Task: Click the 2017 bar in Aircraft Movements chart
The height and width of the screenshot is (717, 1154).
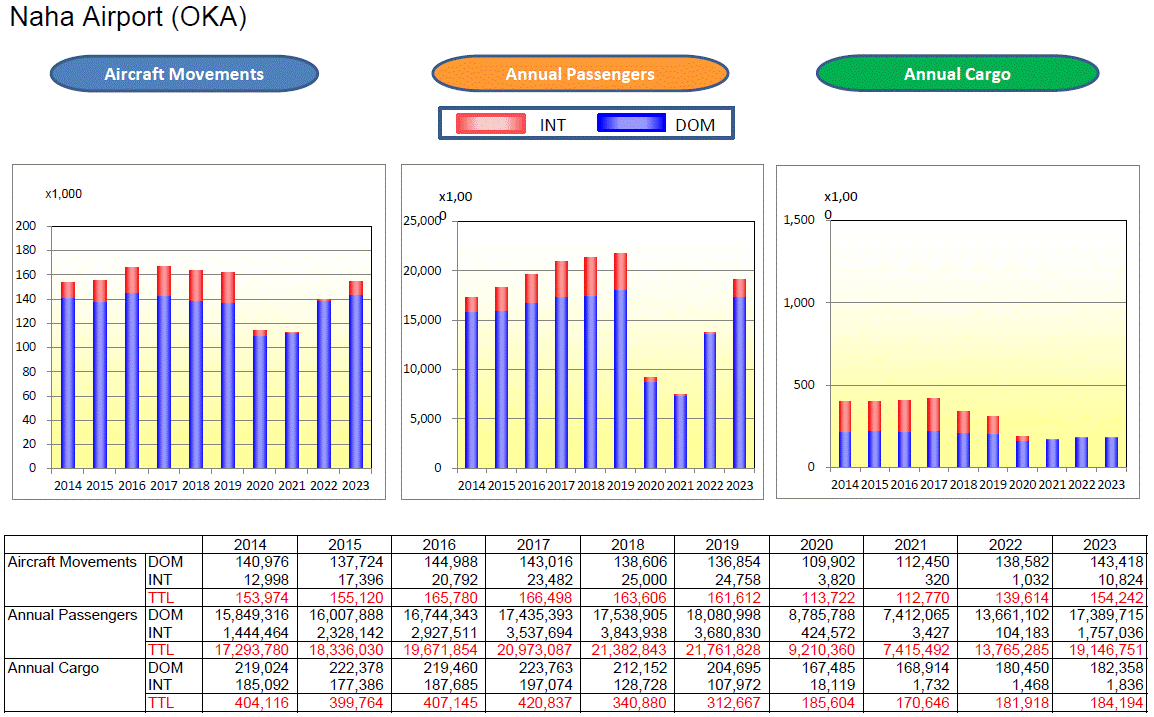Action: click(x=164, y=367)
